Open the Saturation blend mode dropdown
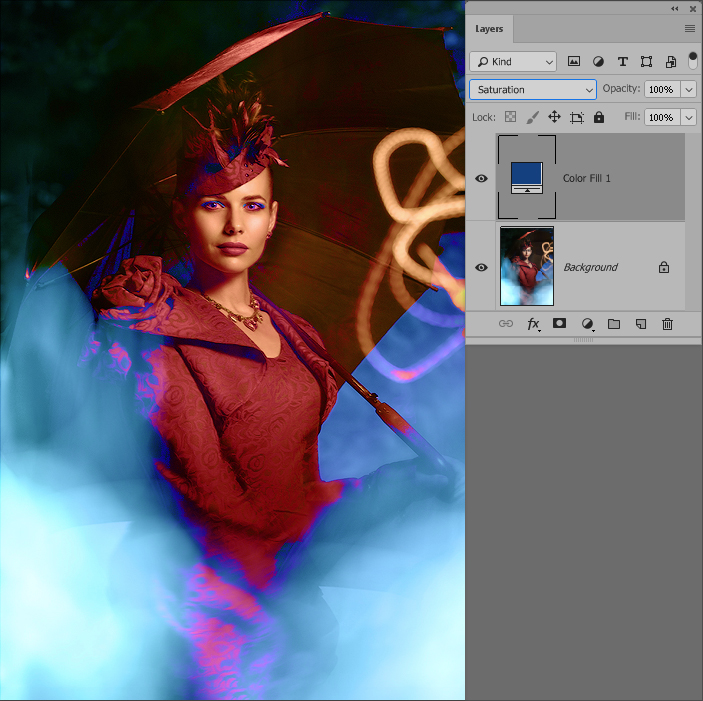This screenshot has width=703, height=701. (533, 90)
